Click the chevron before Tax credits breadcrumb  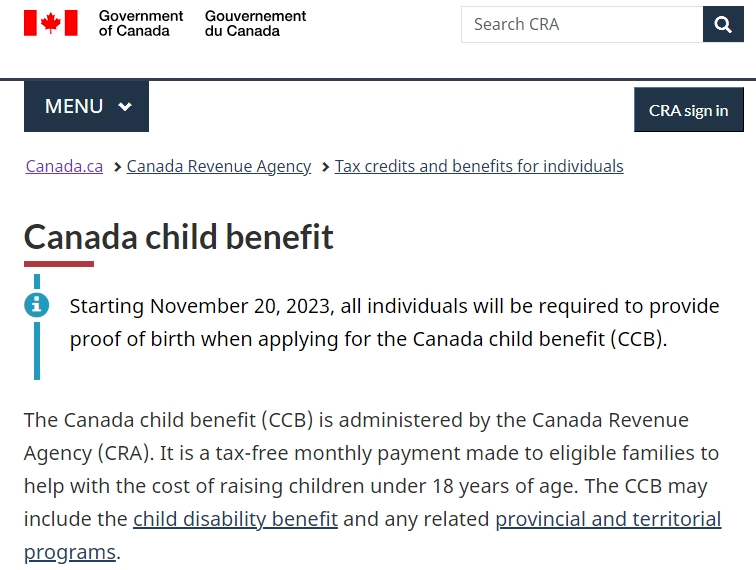tap(325, 167)
